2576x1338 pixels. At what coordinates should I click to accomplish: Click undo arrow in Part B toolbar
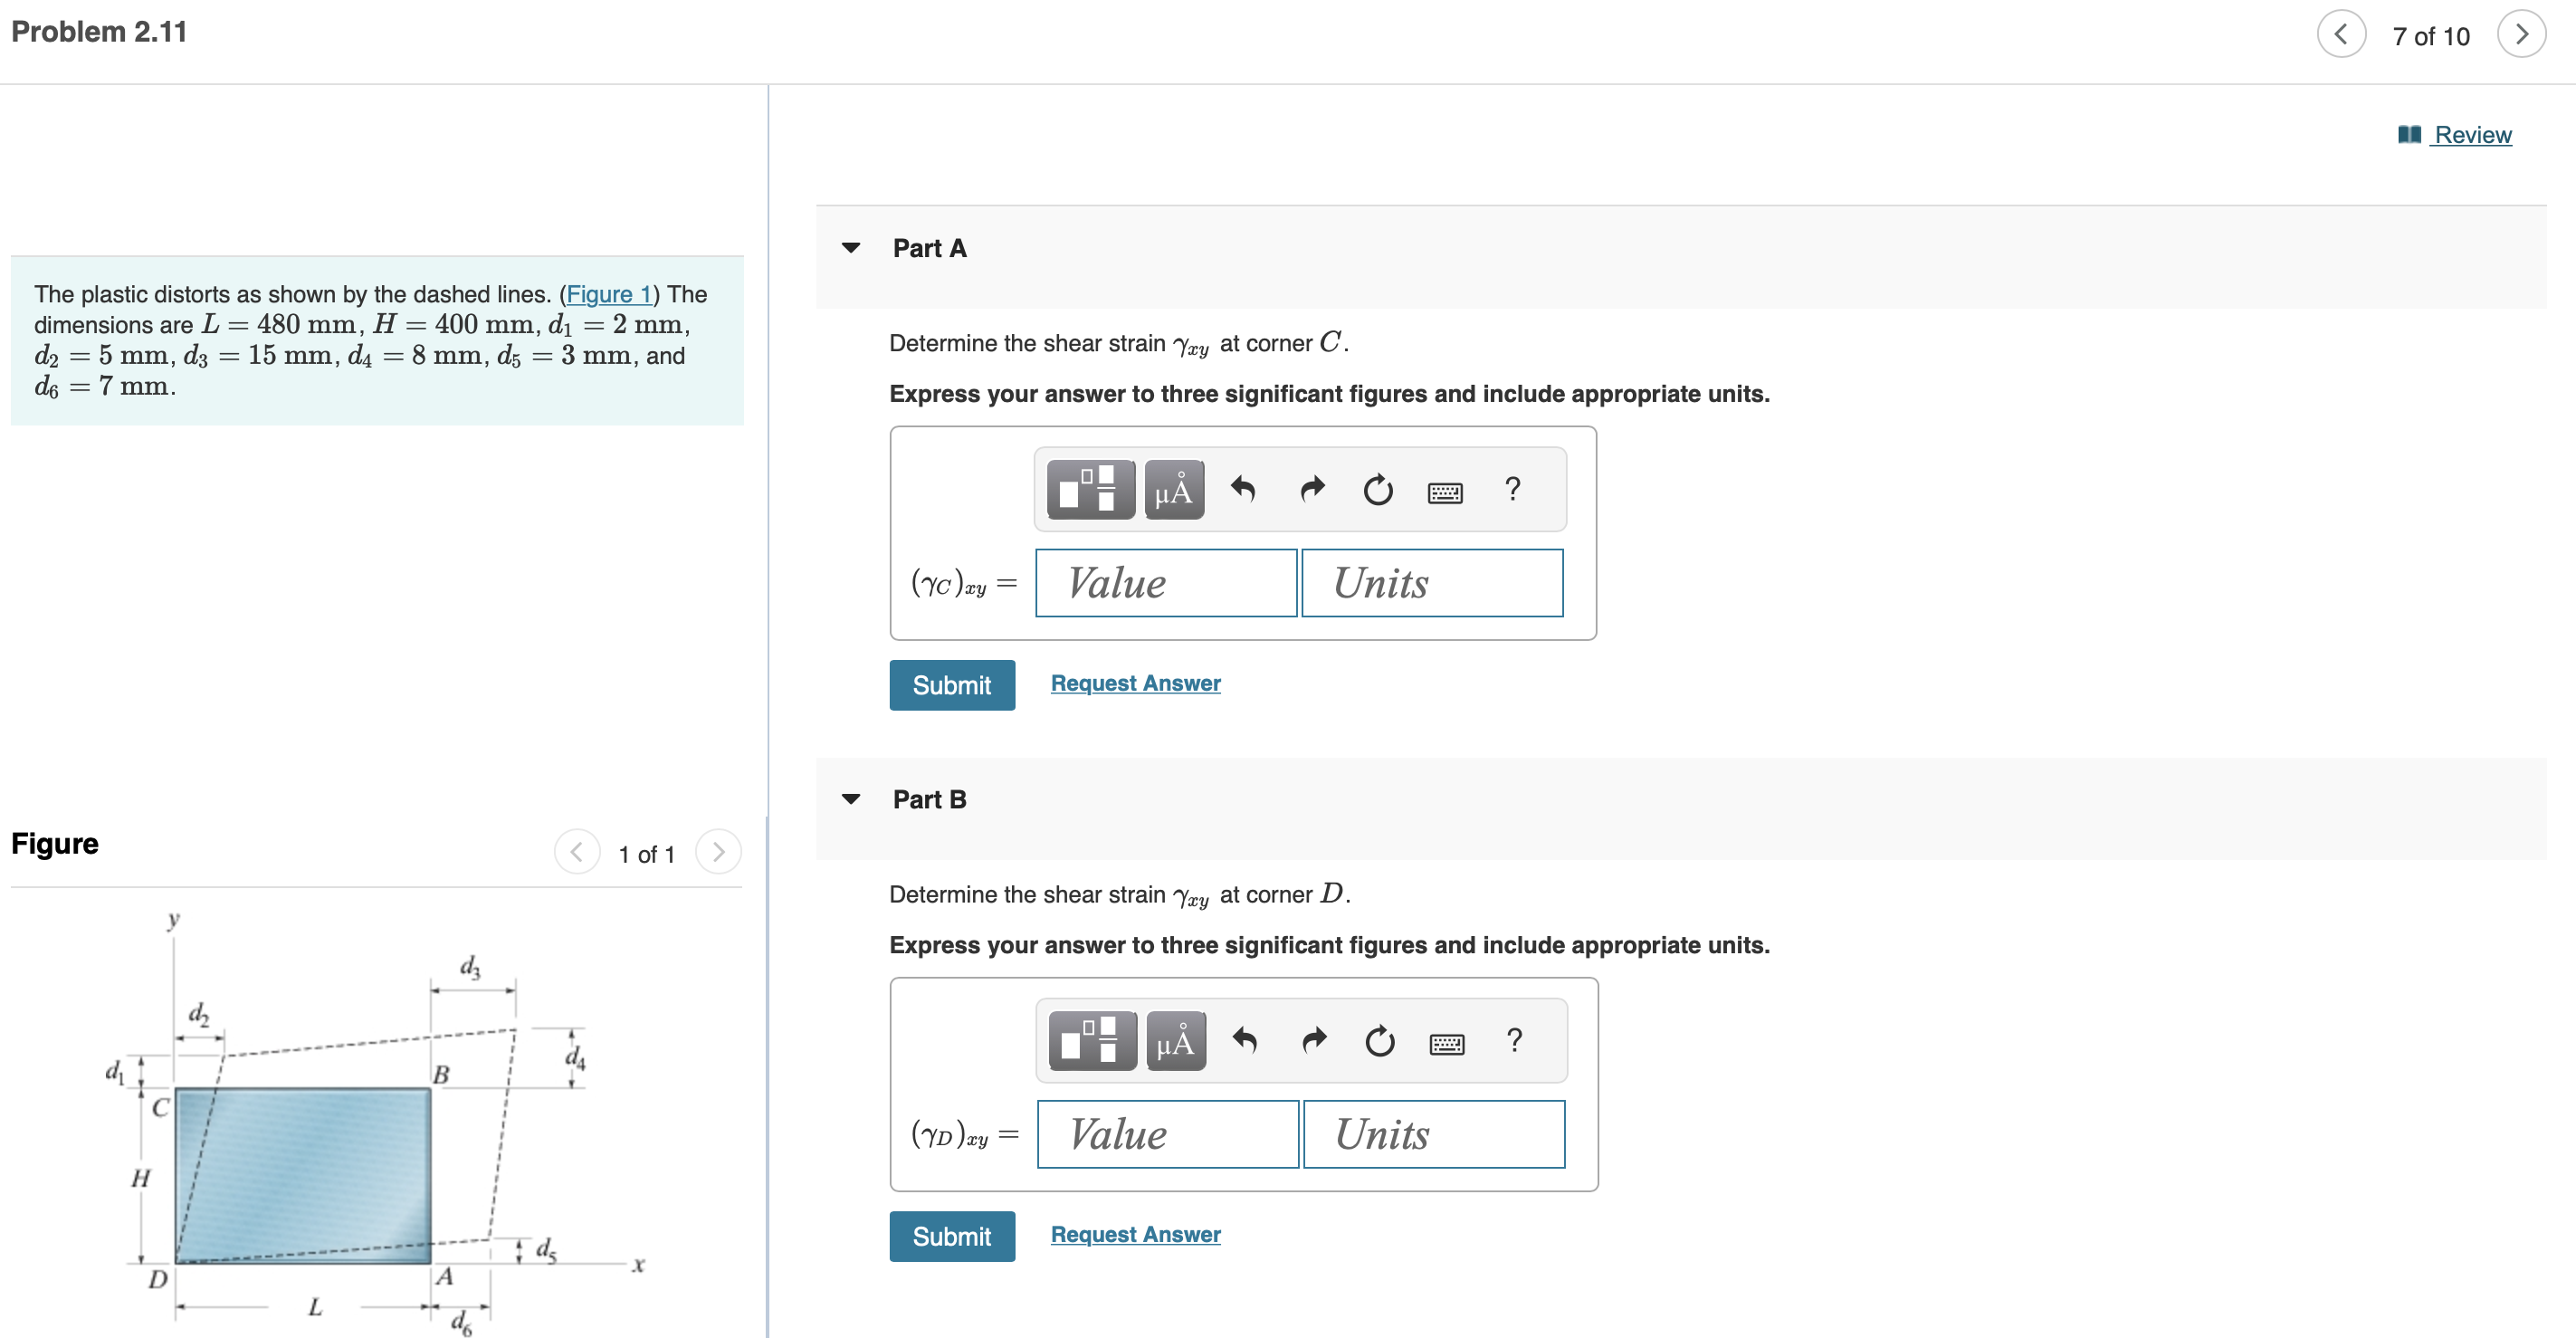[x=1245, y=1041]
